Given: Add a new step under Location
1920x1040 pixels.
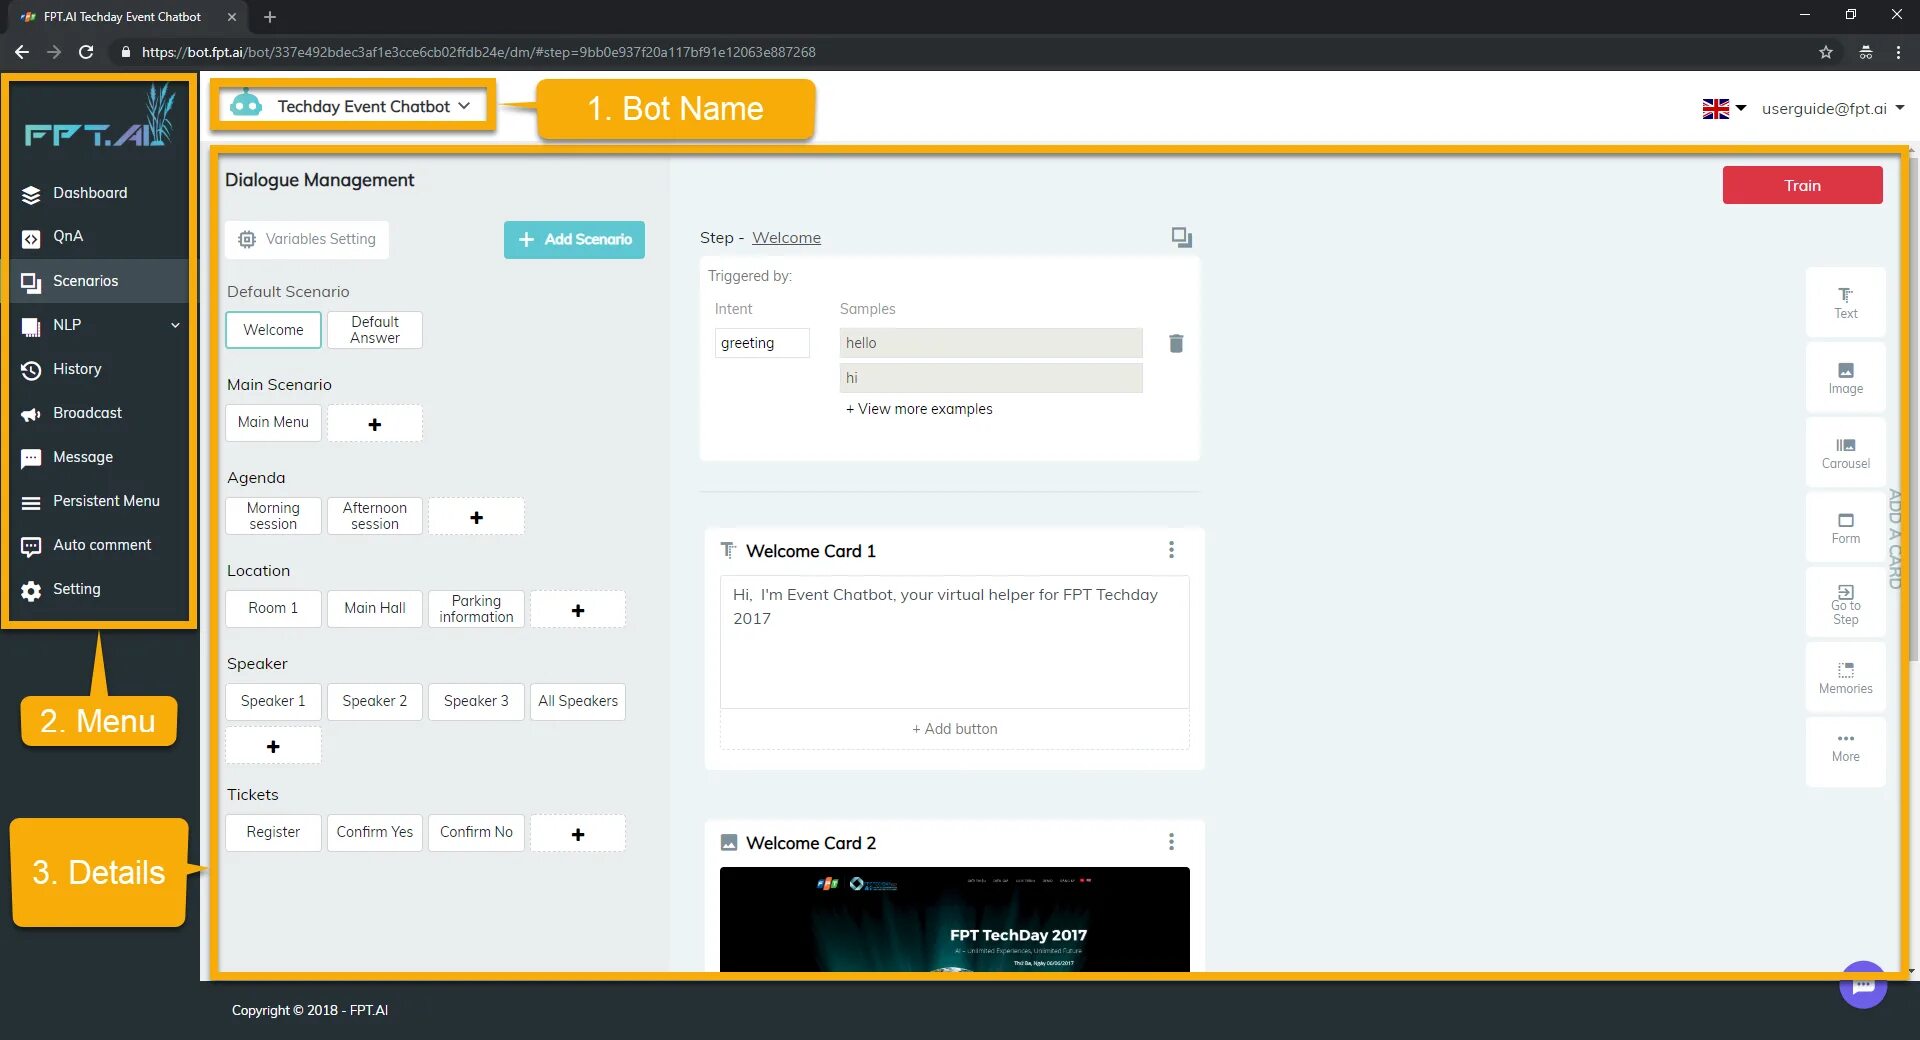Looking at the screenshot, I should [578, 609].
